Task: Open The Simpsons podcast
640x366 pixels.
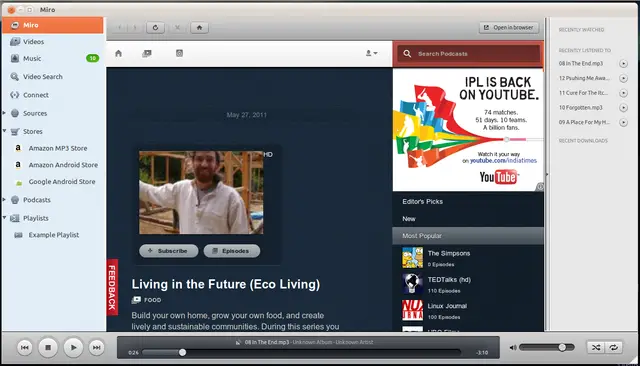Action: point(449,253)
